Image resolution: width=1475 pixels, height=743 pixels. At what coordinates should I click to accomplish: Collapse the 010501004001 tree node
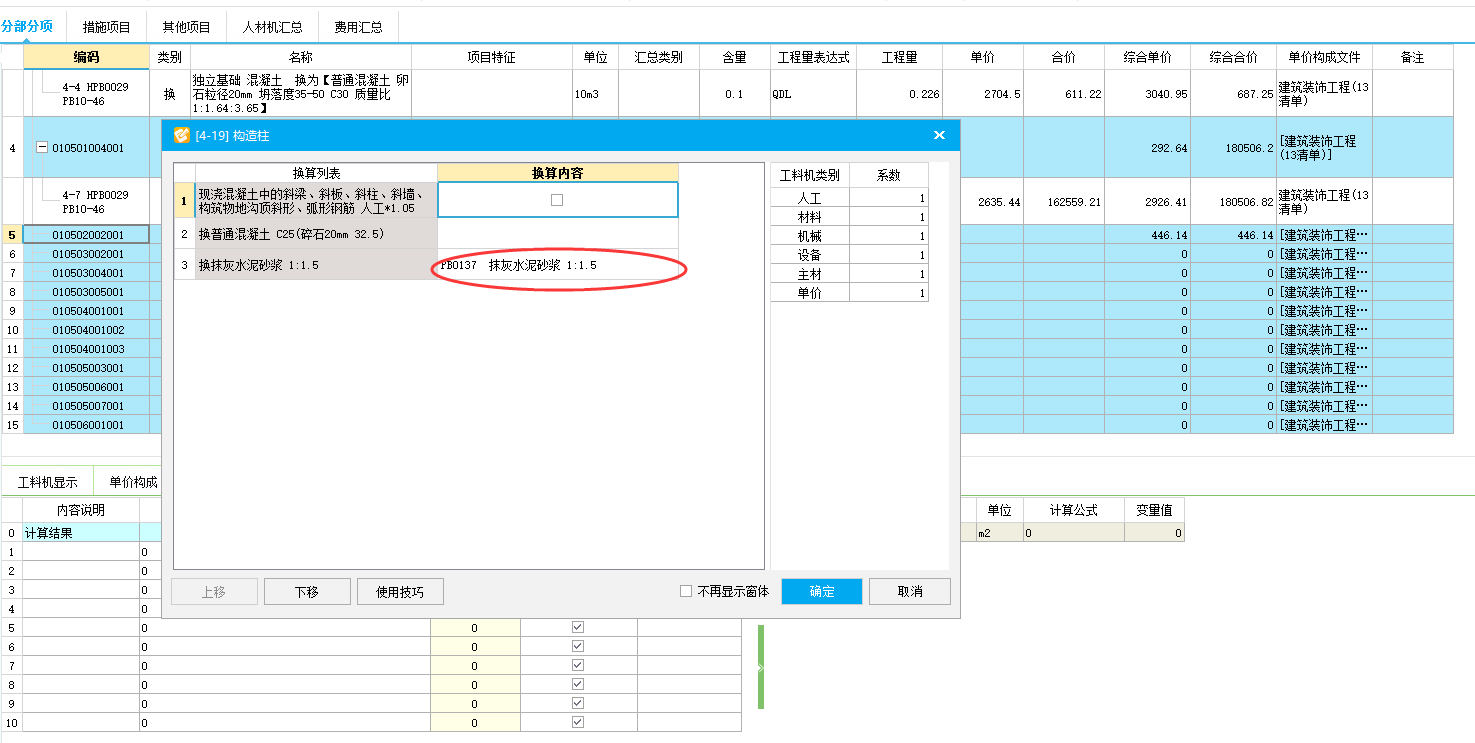pyautogui.click(x=42, y=148)
